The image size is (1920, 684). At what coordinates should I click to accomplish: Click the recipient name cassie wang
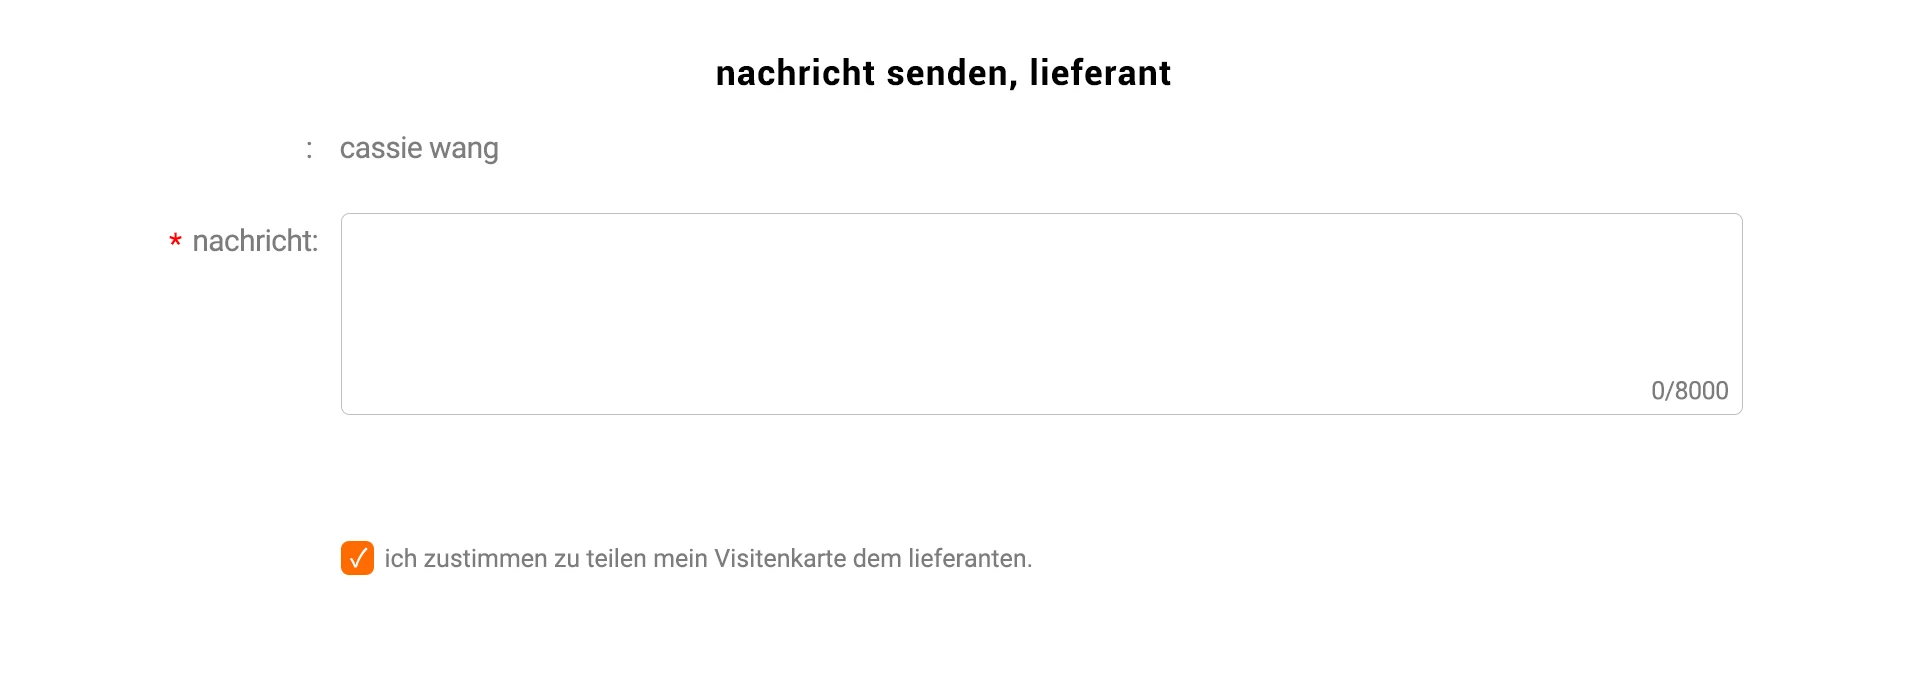click(x=419, y=148)
